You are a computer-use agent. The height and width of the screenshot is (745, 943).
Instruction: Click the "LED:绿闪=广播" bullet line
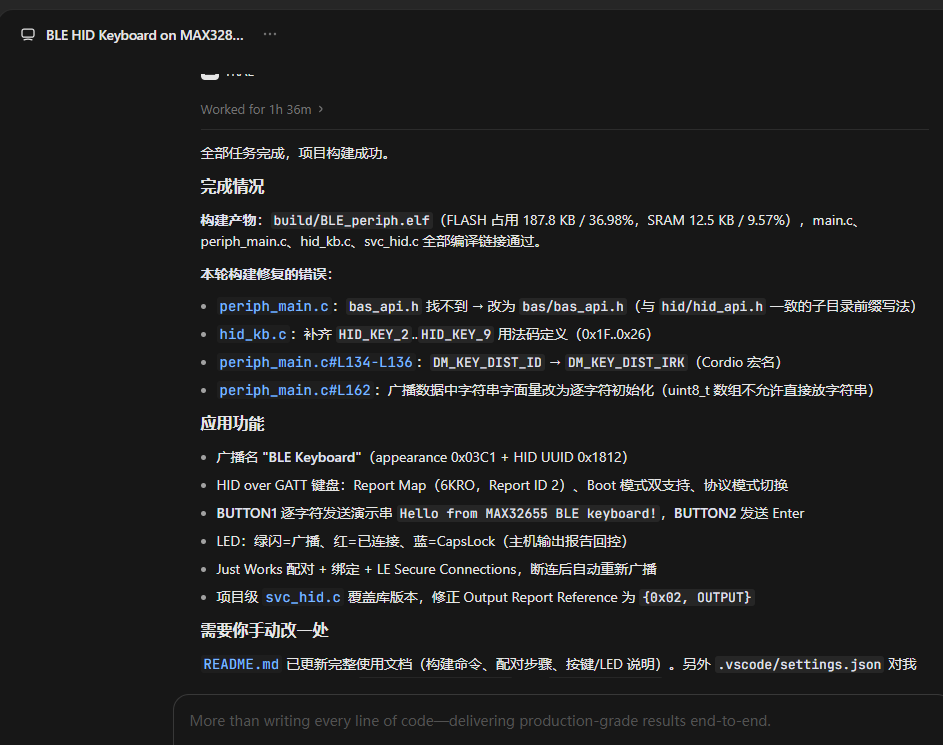click(x=422, y=541)
